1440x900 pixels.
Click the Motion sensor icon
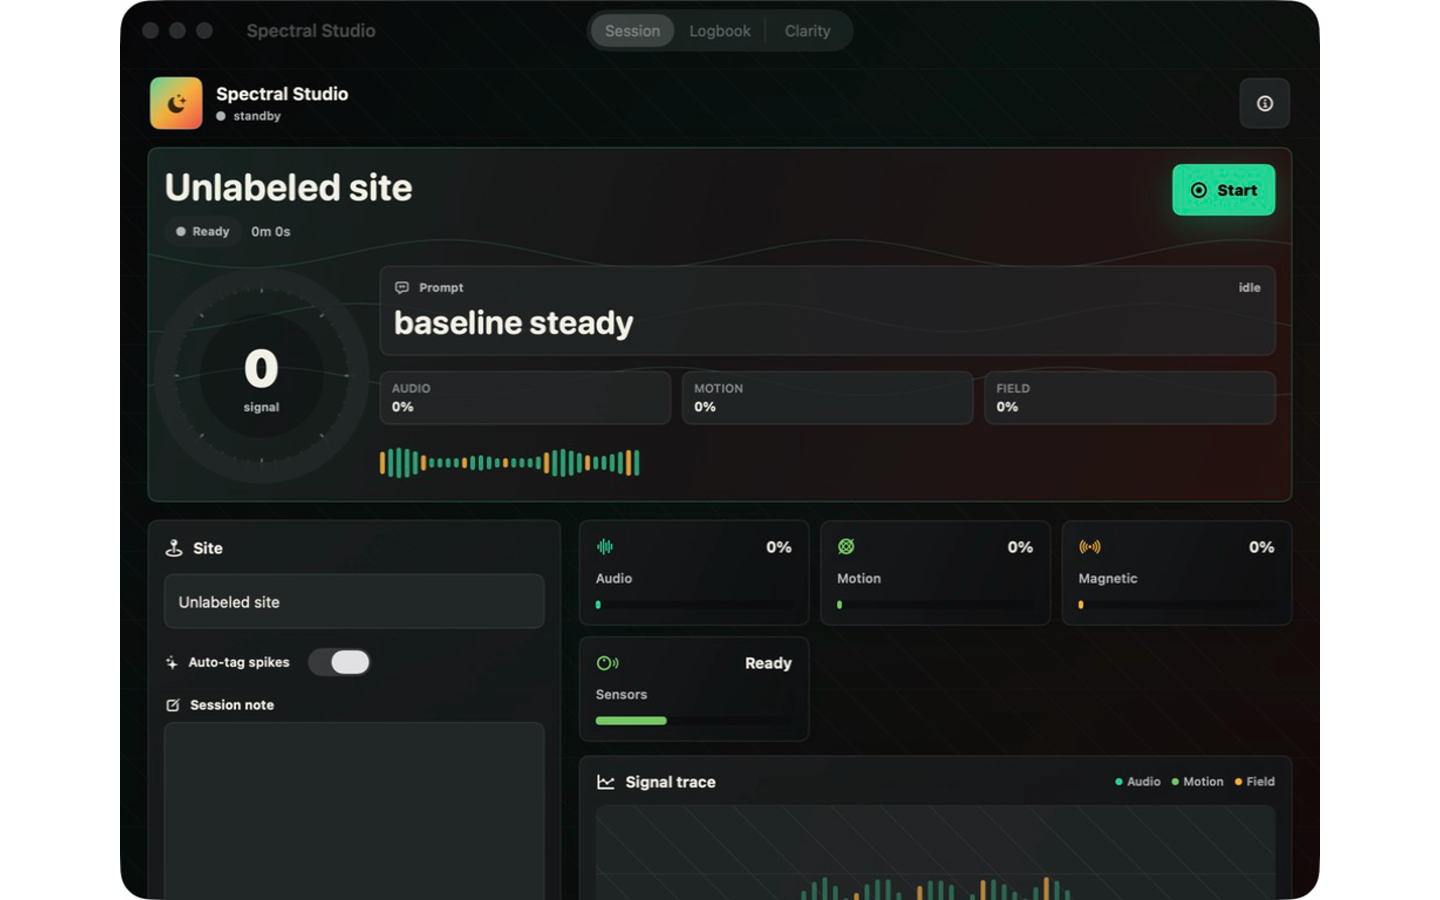846,546
